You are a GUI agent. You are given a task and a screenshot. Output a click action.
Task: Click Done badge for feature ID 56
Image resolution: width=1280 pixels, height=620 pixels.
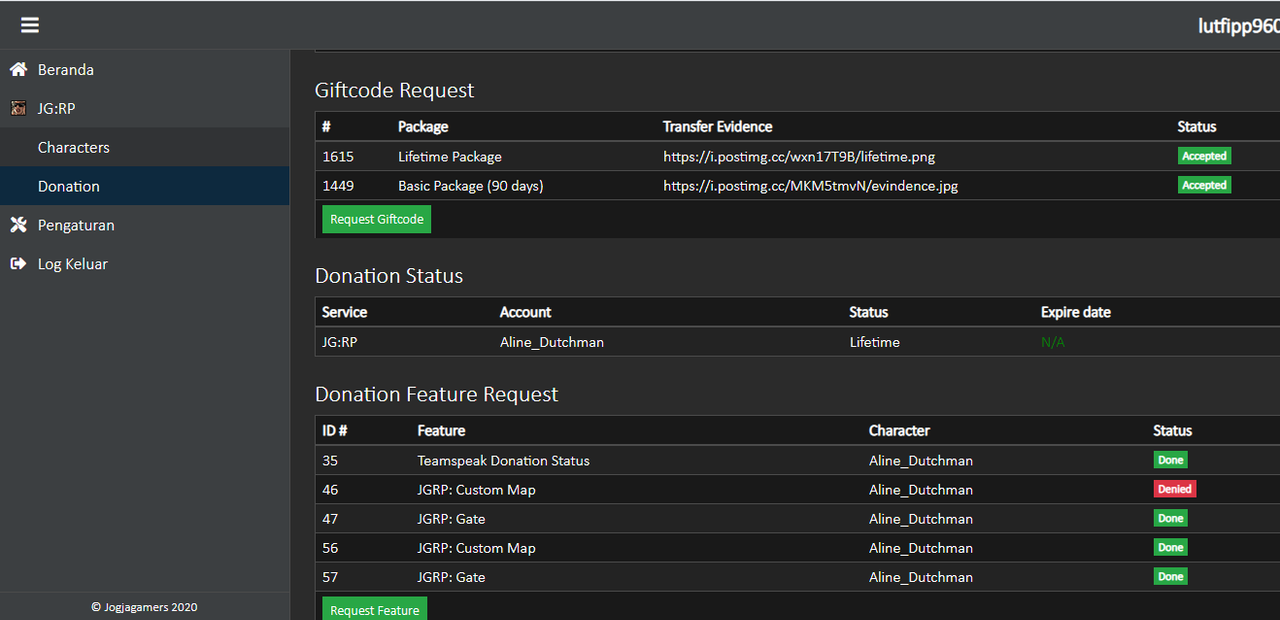pos(1170,547)
